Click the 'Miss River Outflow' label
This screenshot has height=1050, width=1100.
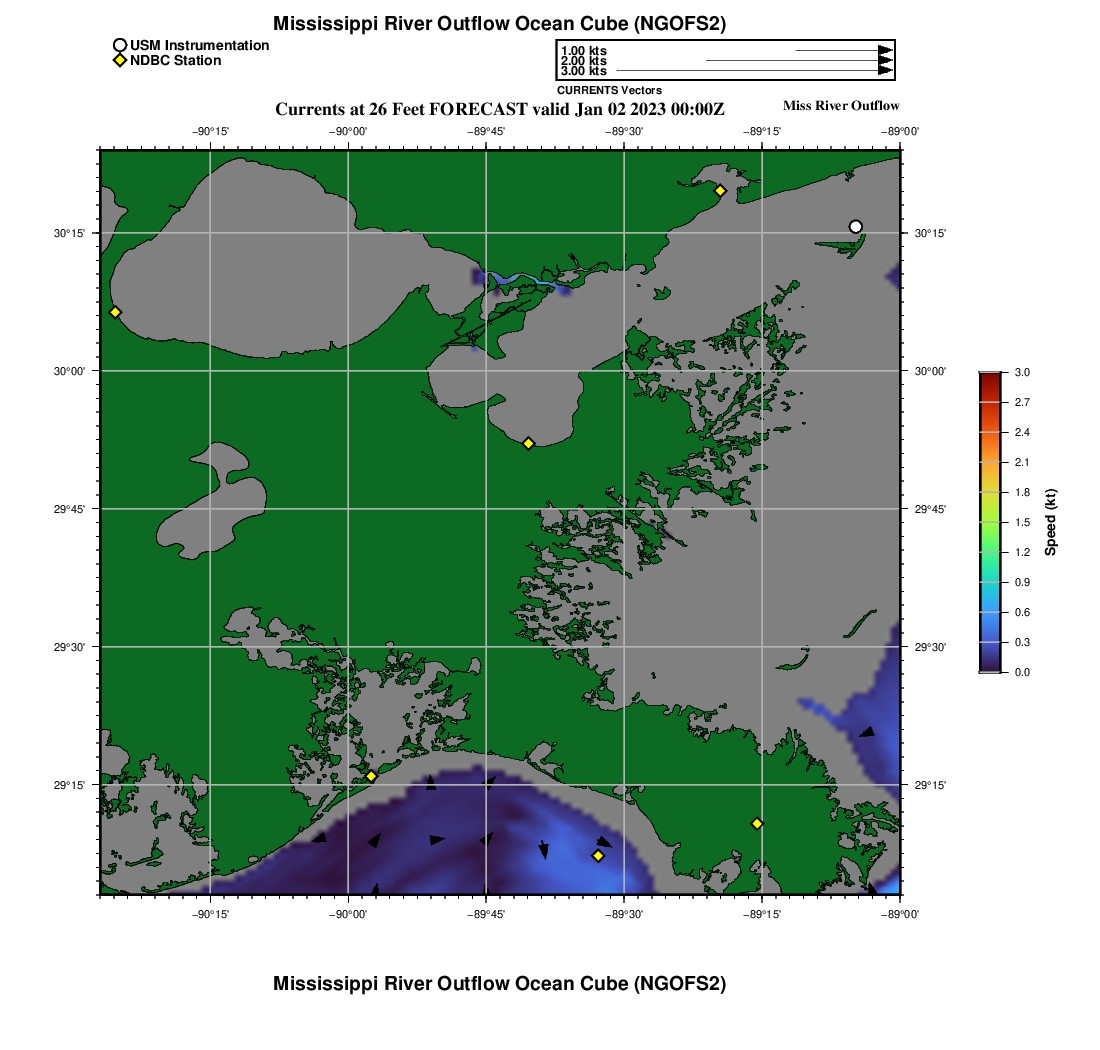pos(840,106)
